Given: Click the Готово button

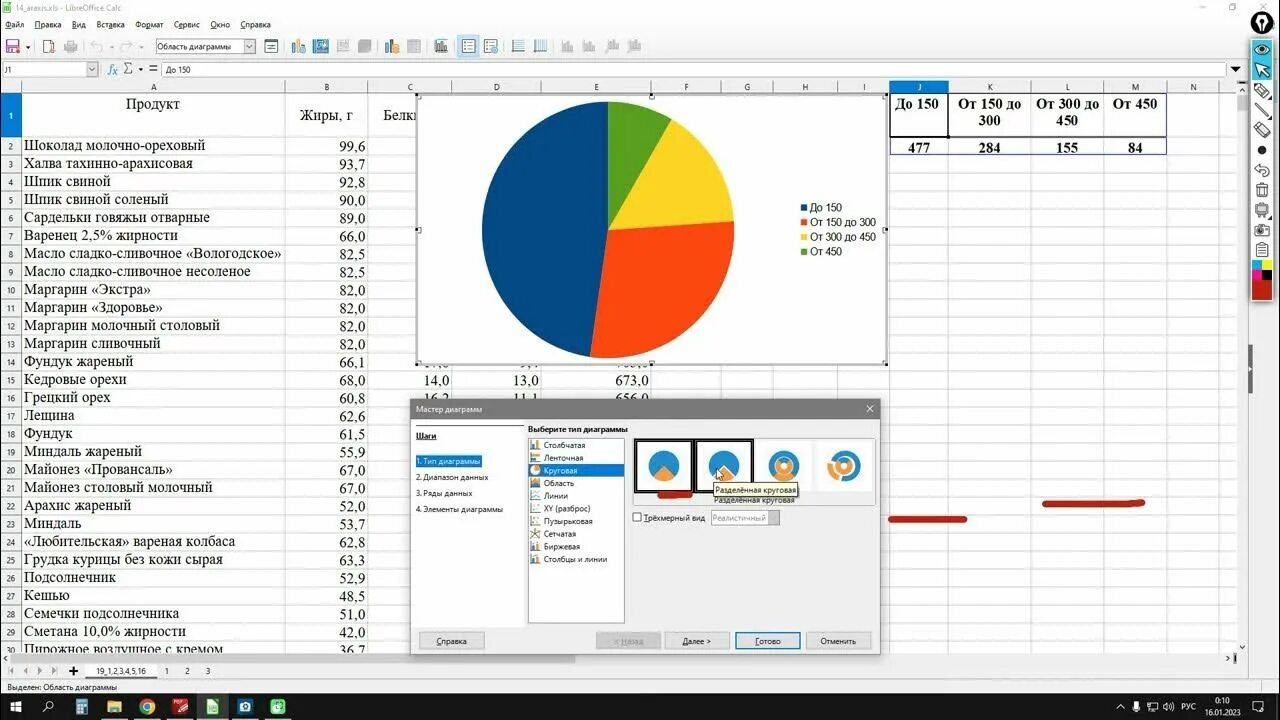Looking at the screenshot, I should 767,641.
